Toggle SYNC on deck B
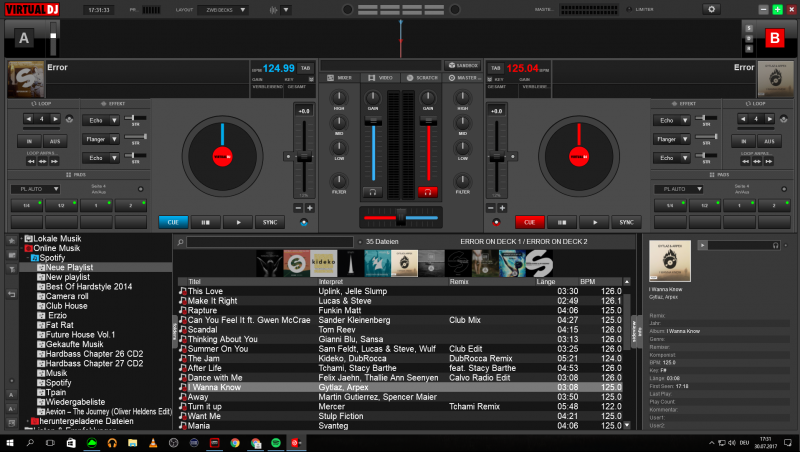This screenshot has height=452, width=800. tap(627, 222)
